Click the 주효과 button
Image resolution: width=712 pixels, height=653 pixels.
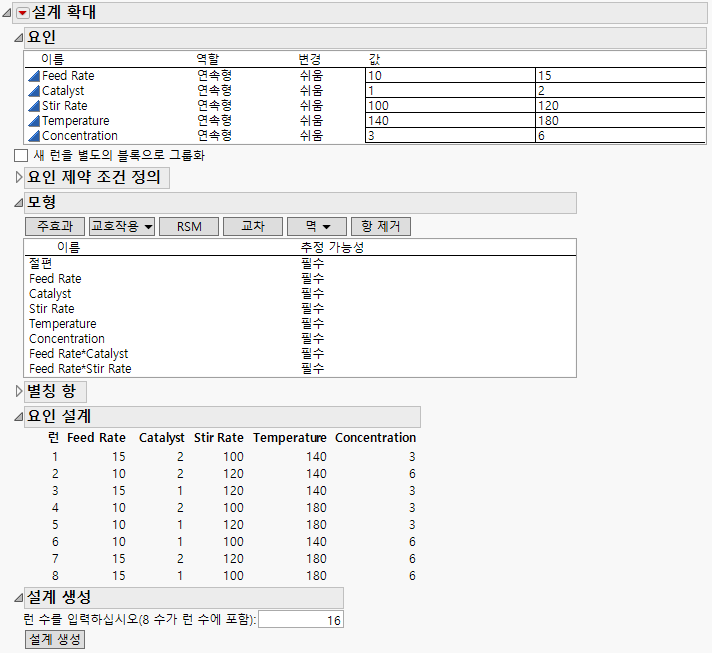pos(55,226)
